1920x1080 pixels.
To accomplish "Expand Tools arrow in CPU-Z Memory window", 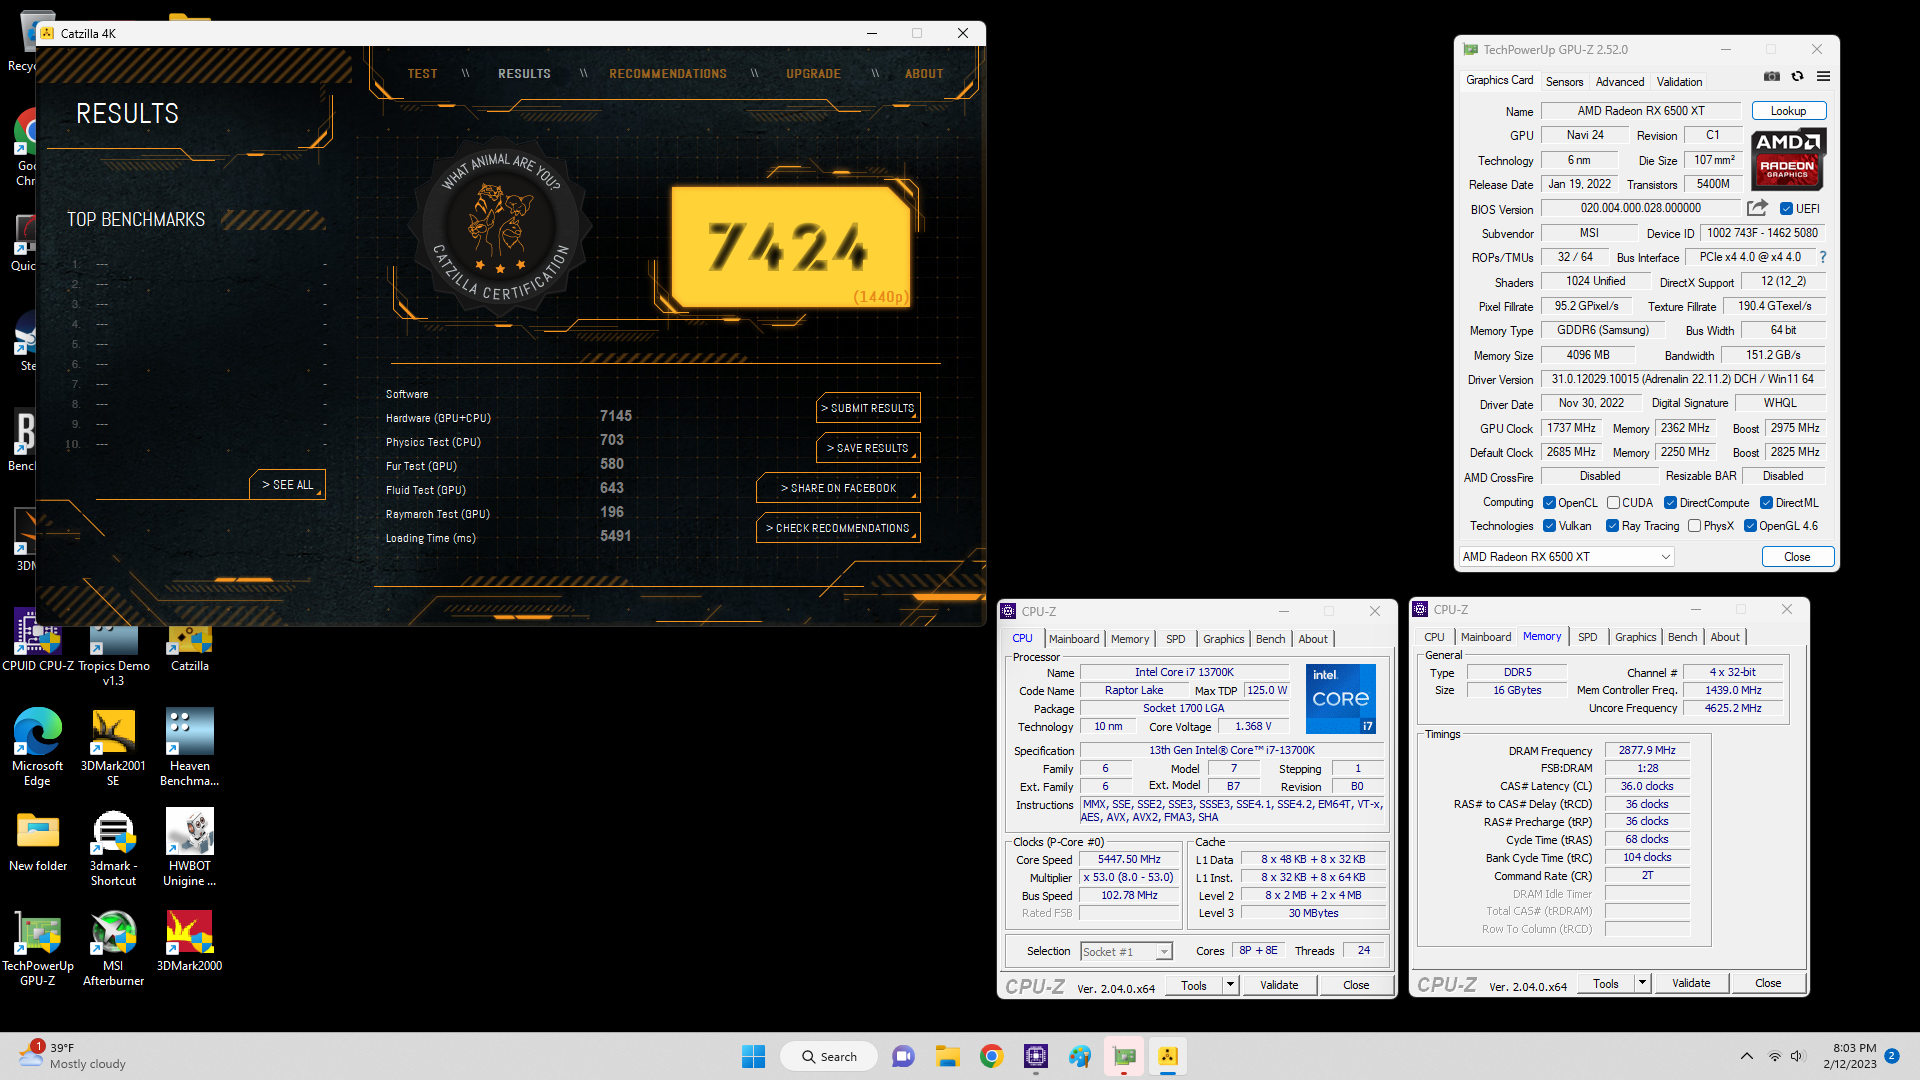I will coord(1642,983).
